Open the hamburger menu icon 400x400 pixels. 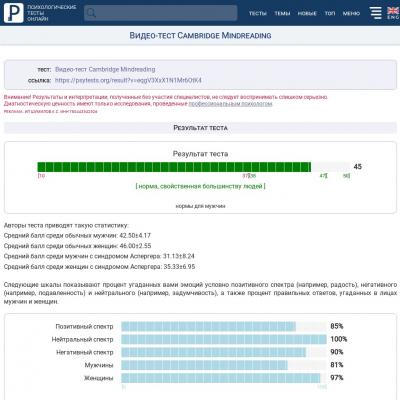pyautogui.click(x=376, y=13)
